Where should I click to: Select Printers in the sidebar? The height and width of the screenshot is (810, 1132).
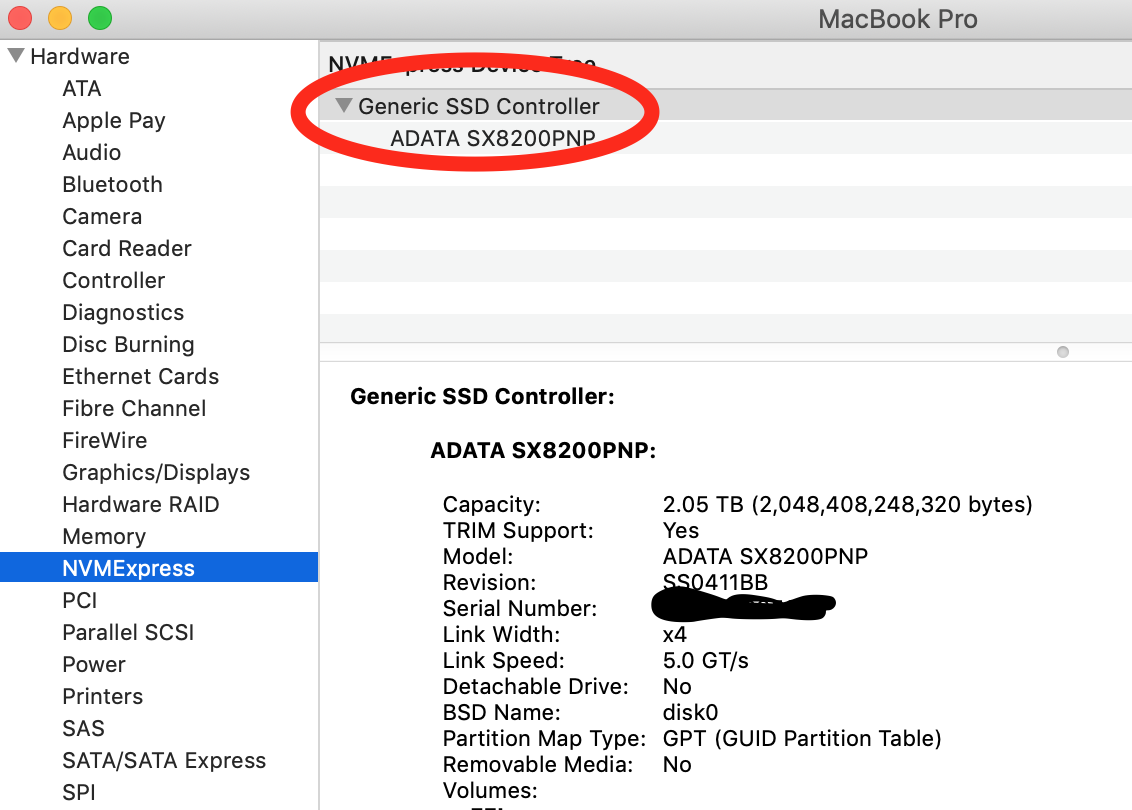click(103, 697)
